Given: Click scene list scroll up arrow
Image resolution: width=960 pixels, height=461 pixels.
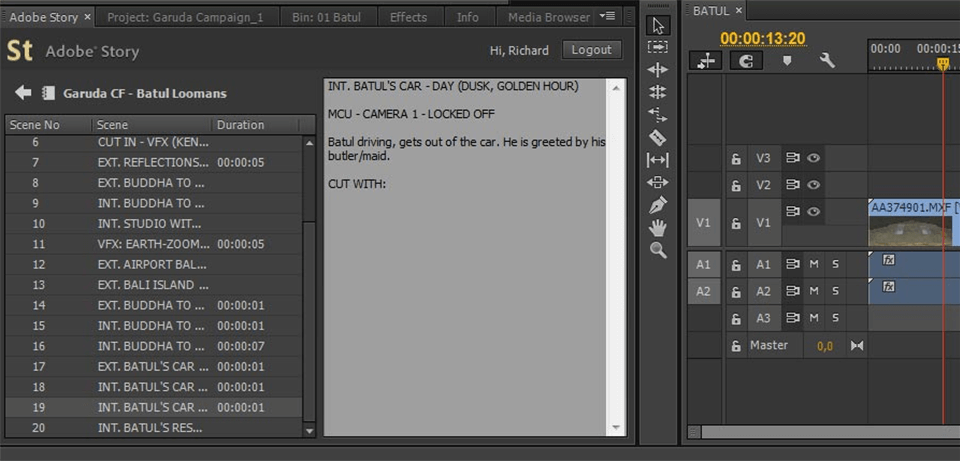Looking at the screenshot, I should [x=309, y=143].
